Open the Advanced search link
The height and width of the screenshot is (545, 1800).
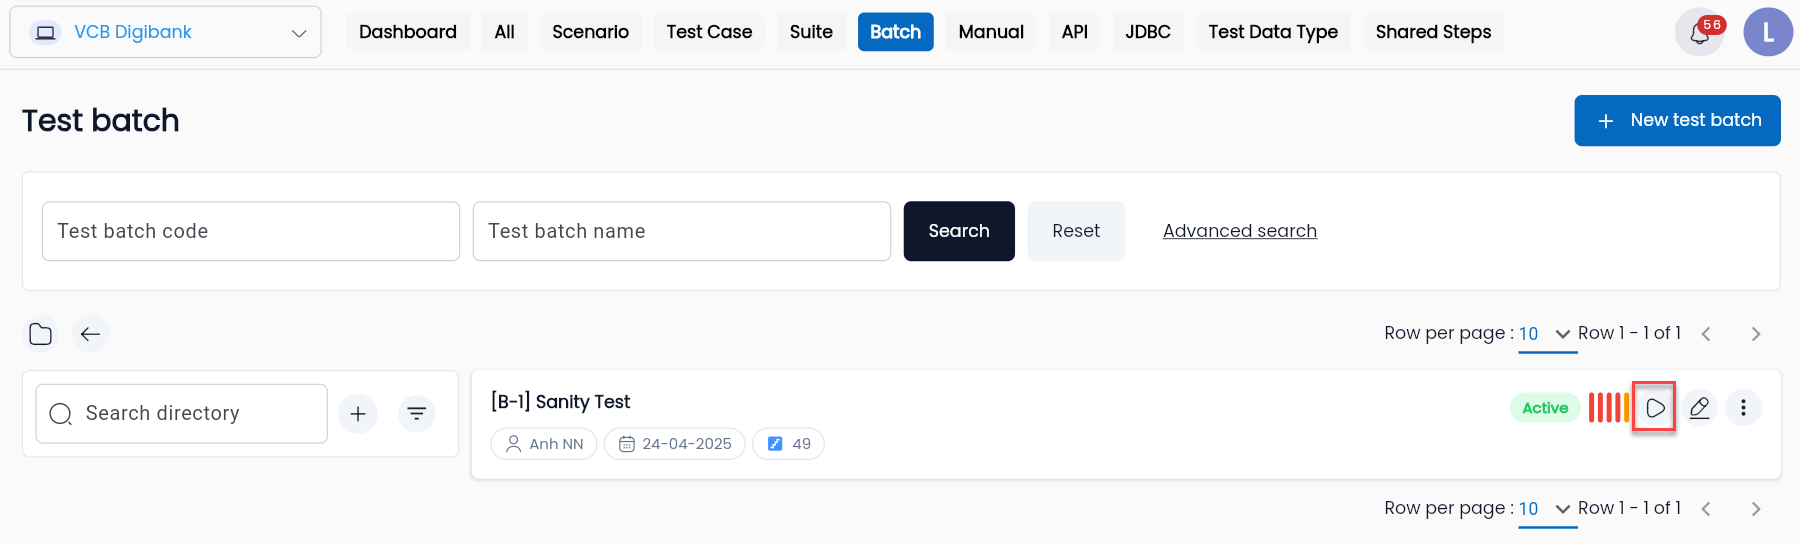click(x=1240, y=231)
